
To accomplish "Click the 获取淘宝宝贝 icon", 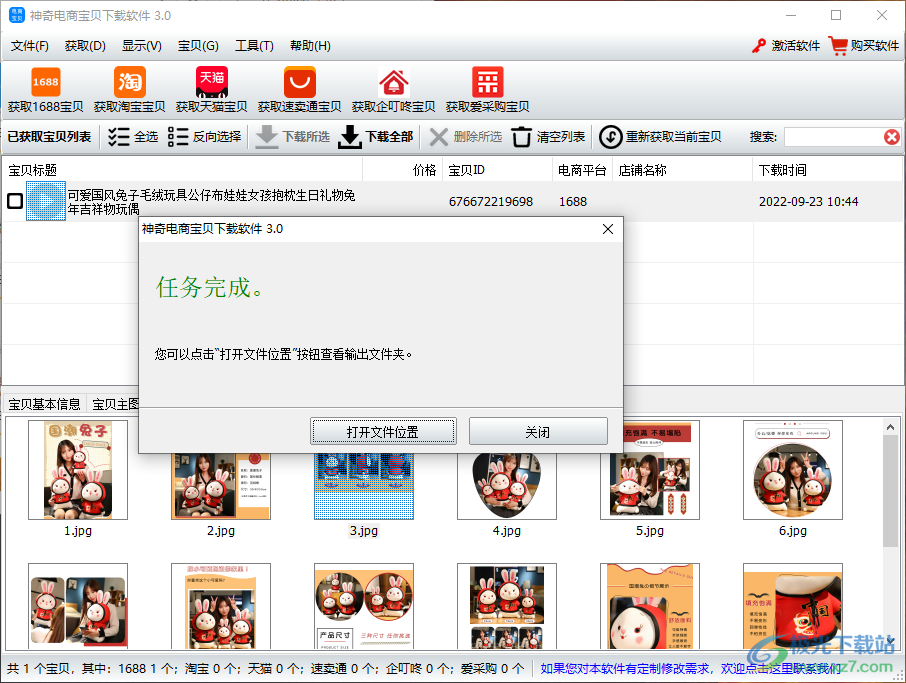I will pyautogui.click(x=129, y=82).
